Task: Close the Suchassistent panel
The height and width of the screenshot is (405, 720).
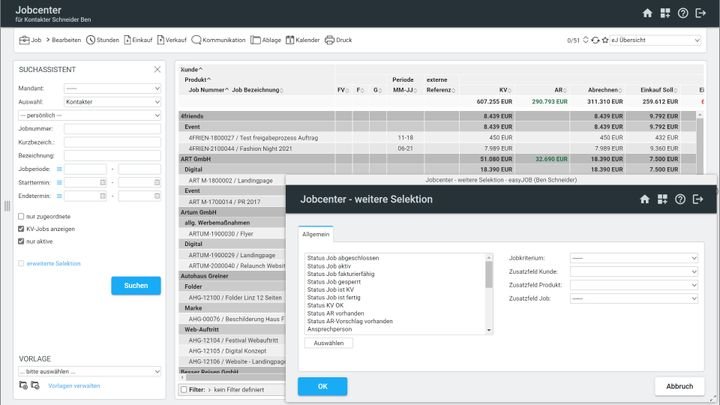Action: tap(157, 69)
